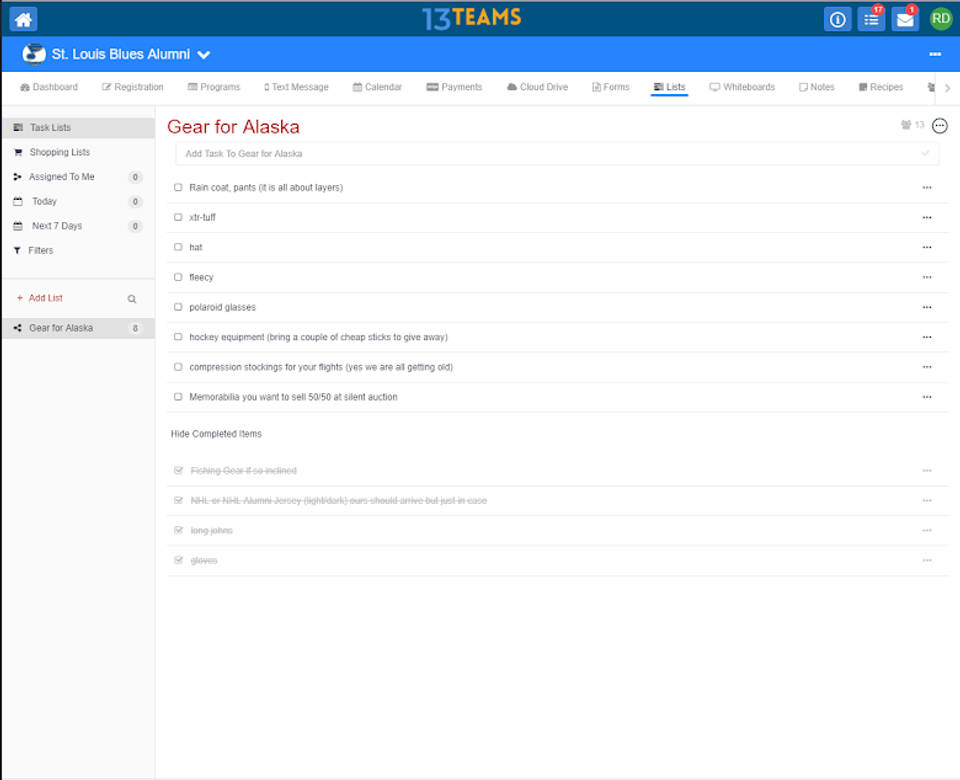
Task: Switch to the Calendar tab
Action: [377, 87]
